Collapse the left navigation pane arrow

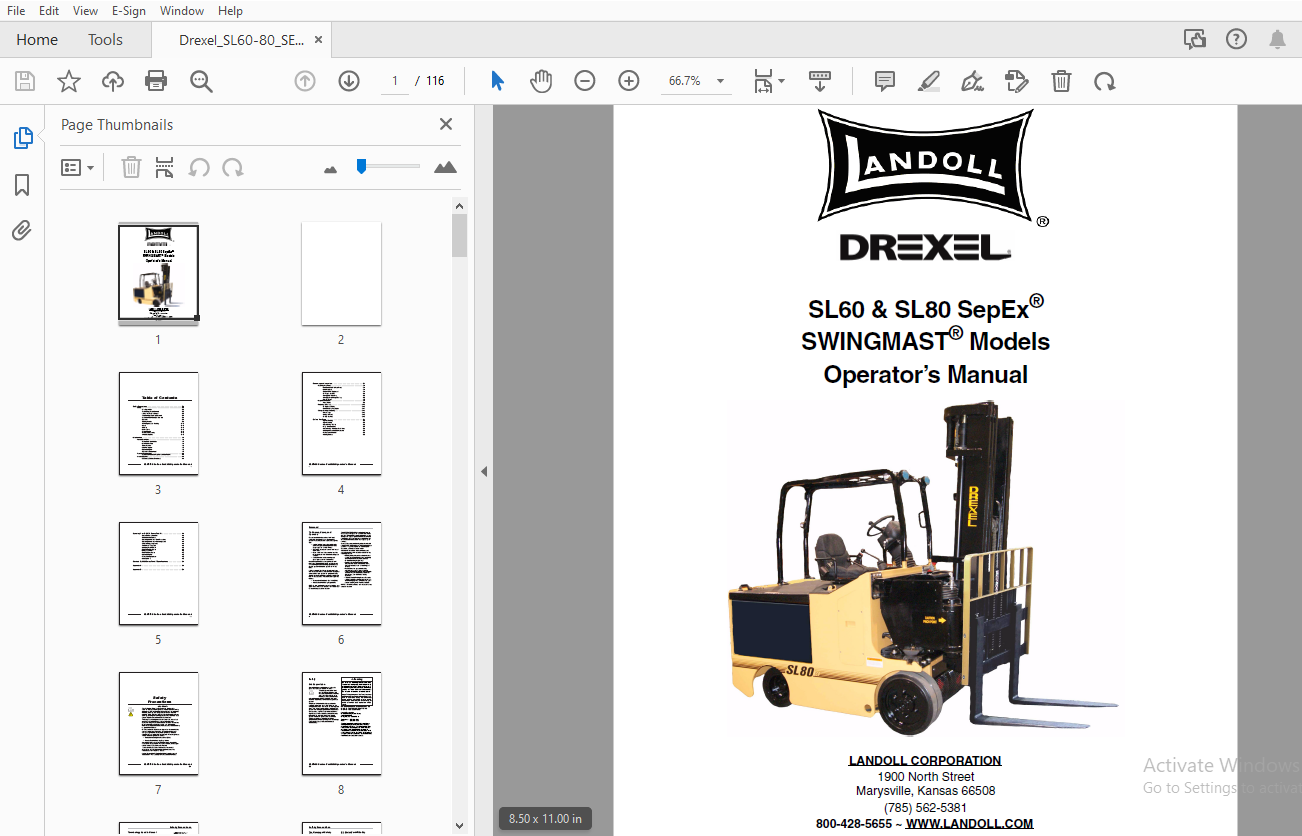(484, 471)
